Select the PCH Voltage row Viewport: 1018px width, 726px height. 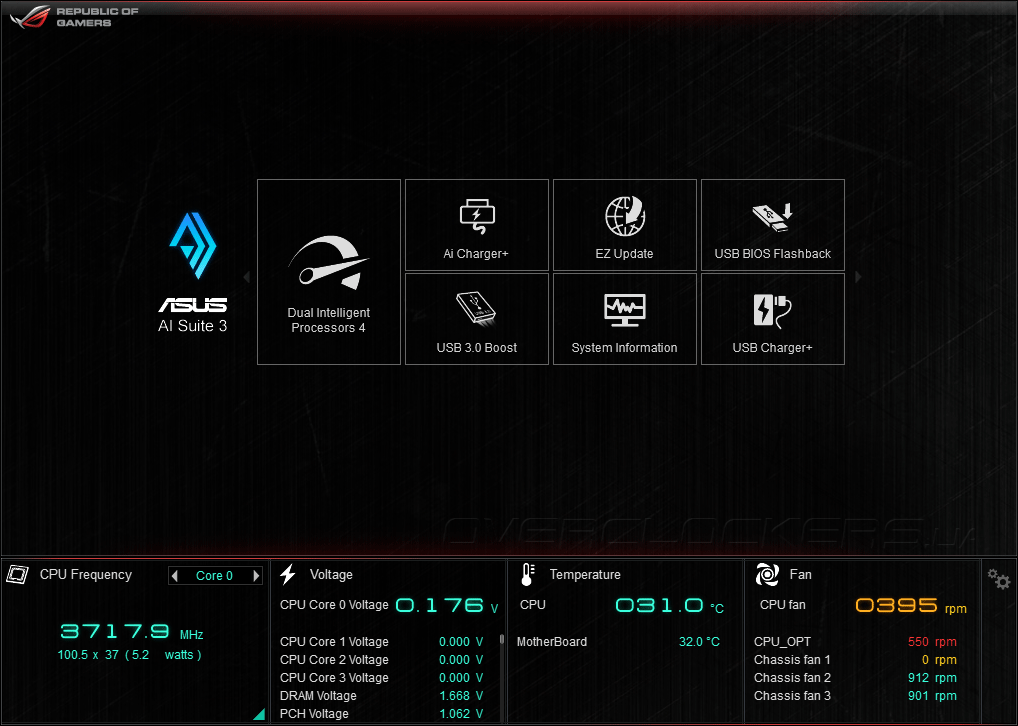382,714
